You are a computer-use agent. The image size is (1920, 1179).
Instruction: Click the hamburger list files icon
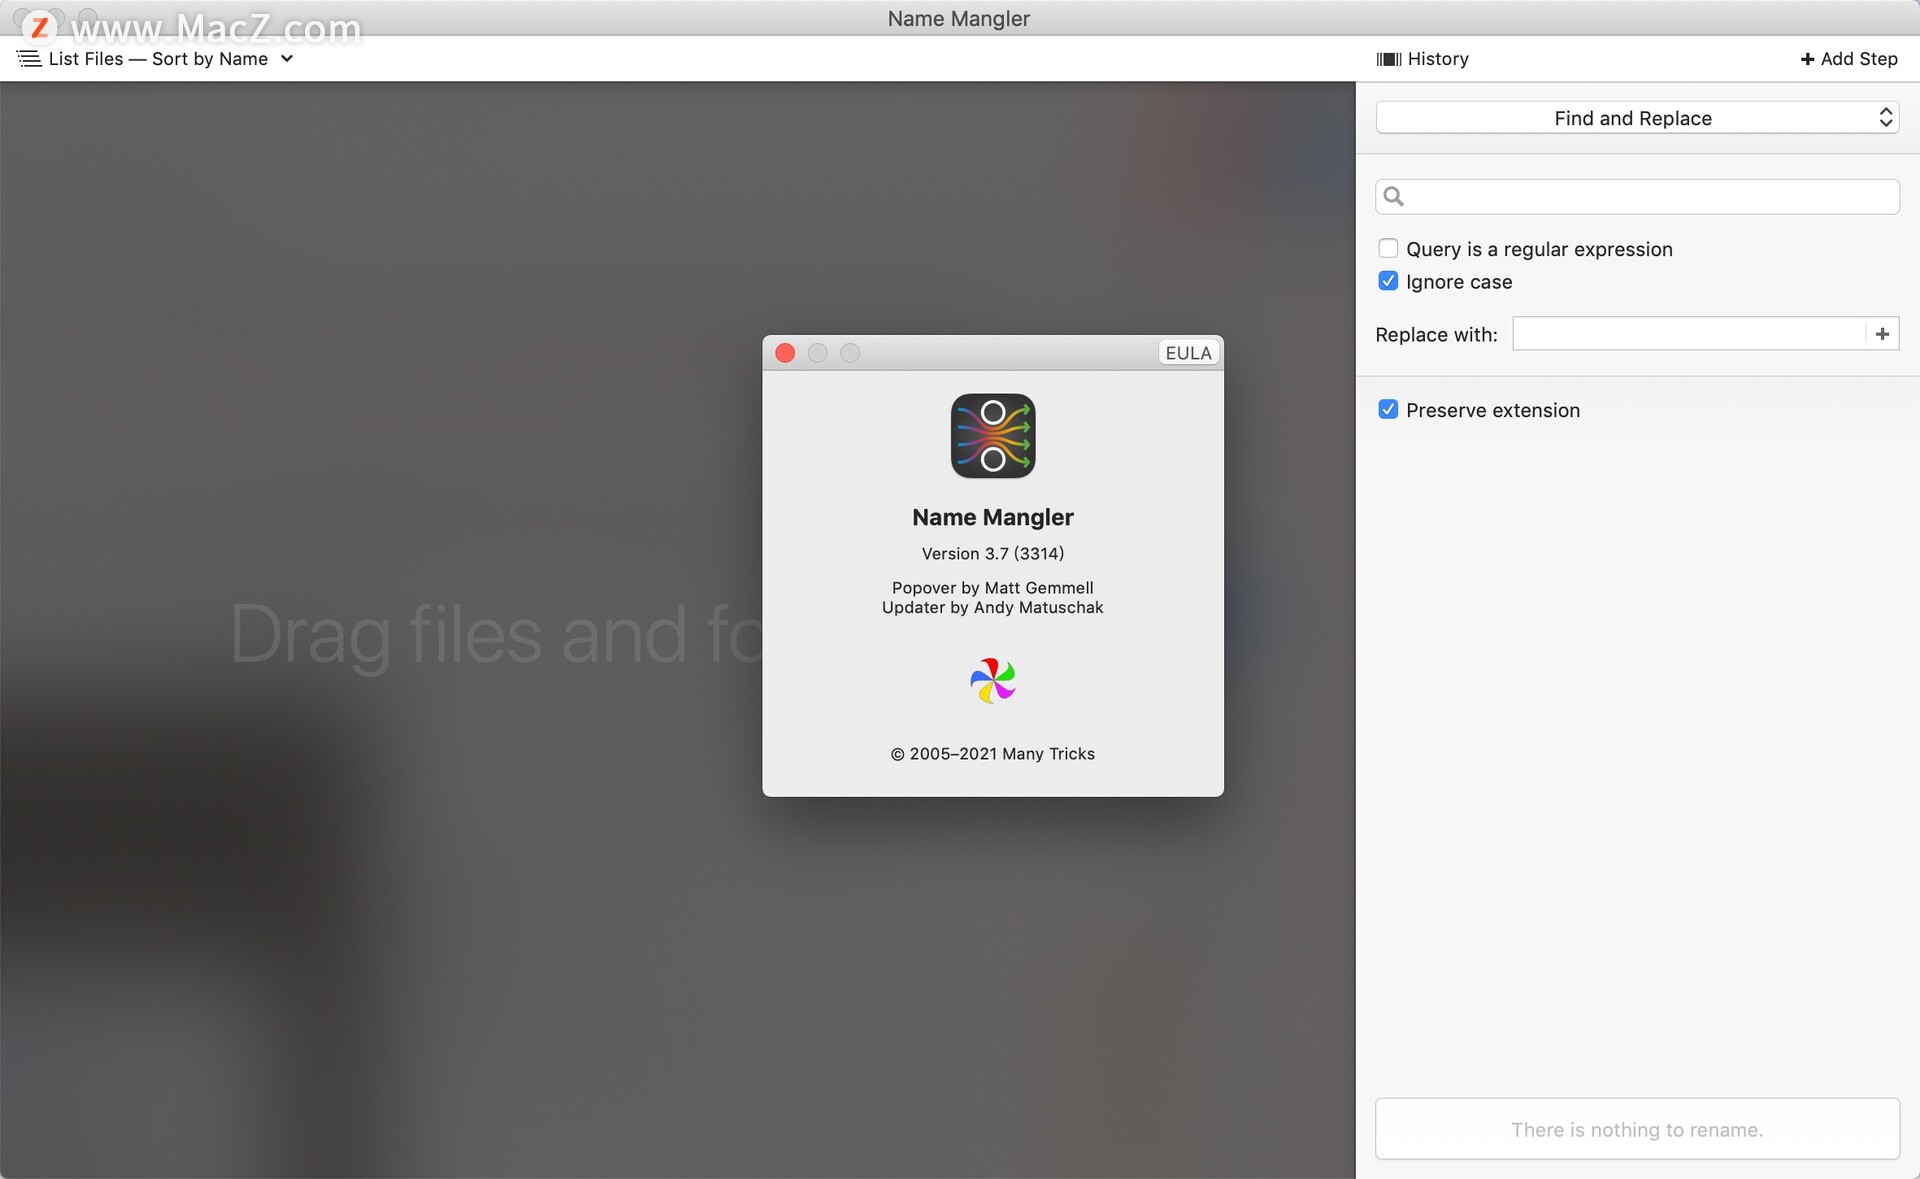coord(27,58)
